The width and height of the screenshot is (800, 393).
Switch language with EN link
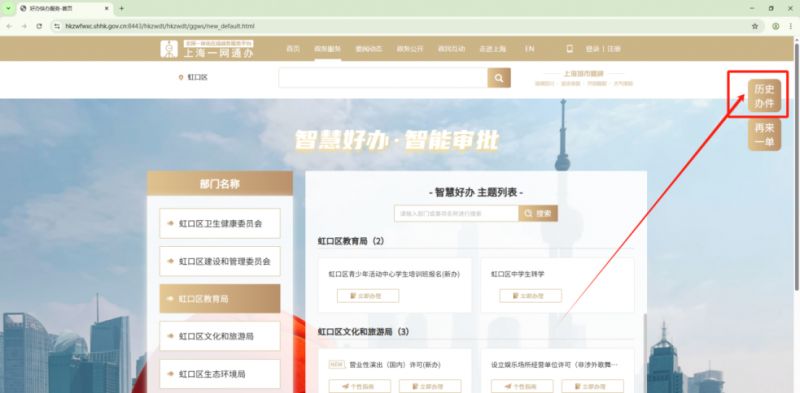coord(530,49)
